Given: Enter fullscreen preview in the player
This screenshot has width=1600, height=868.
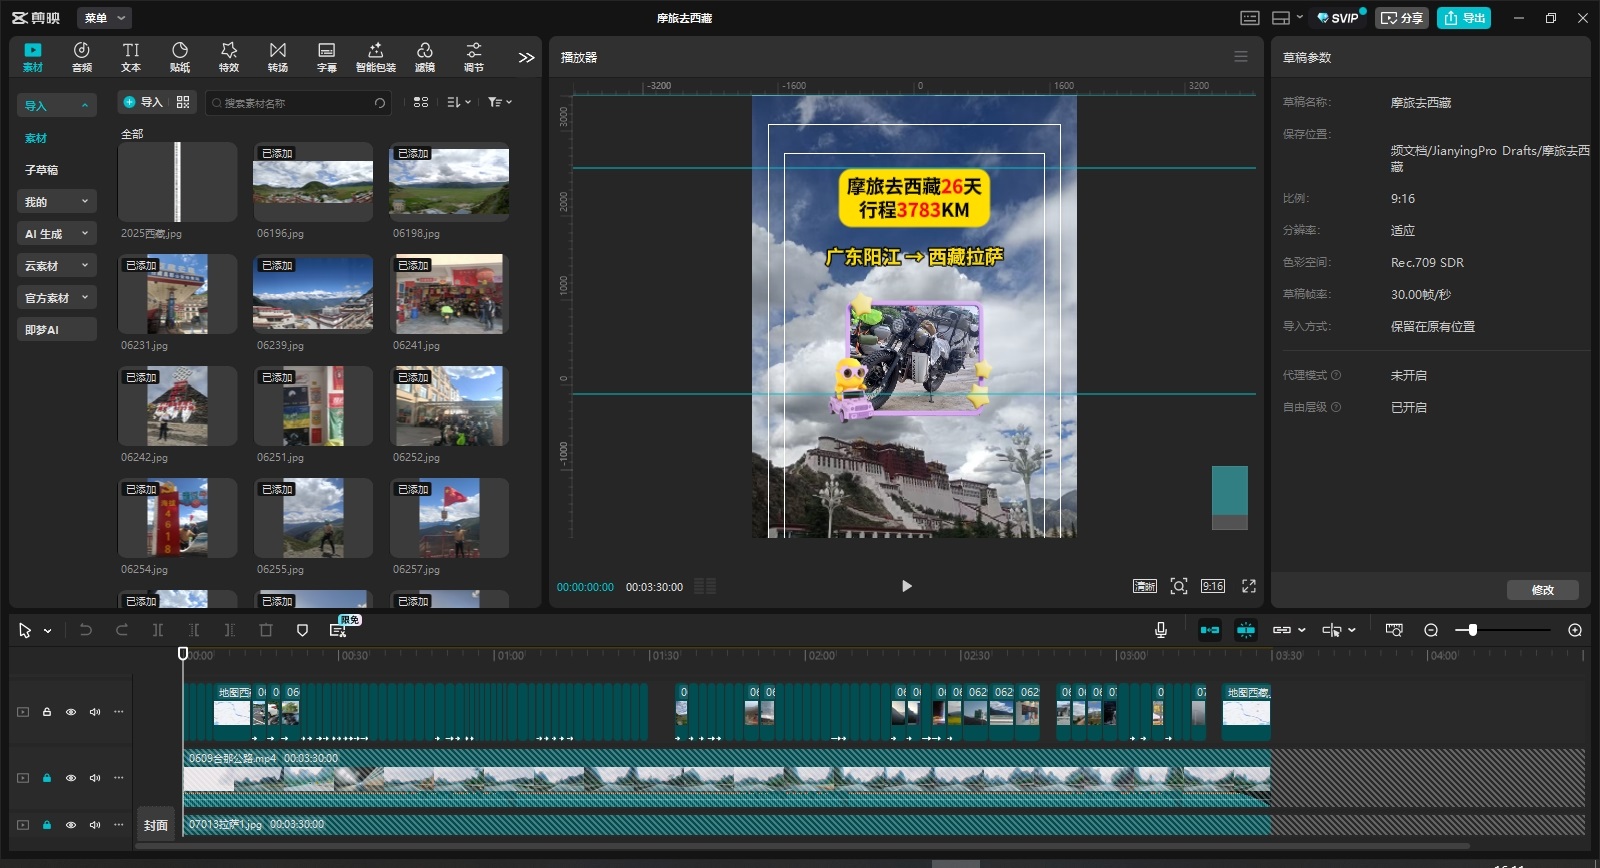Looking at the screenshot, I should pos(1249,586).
